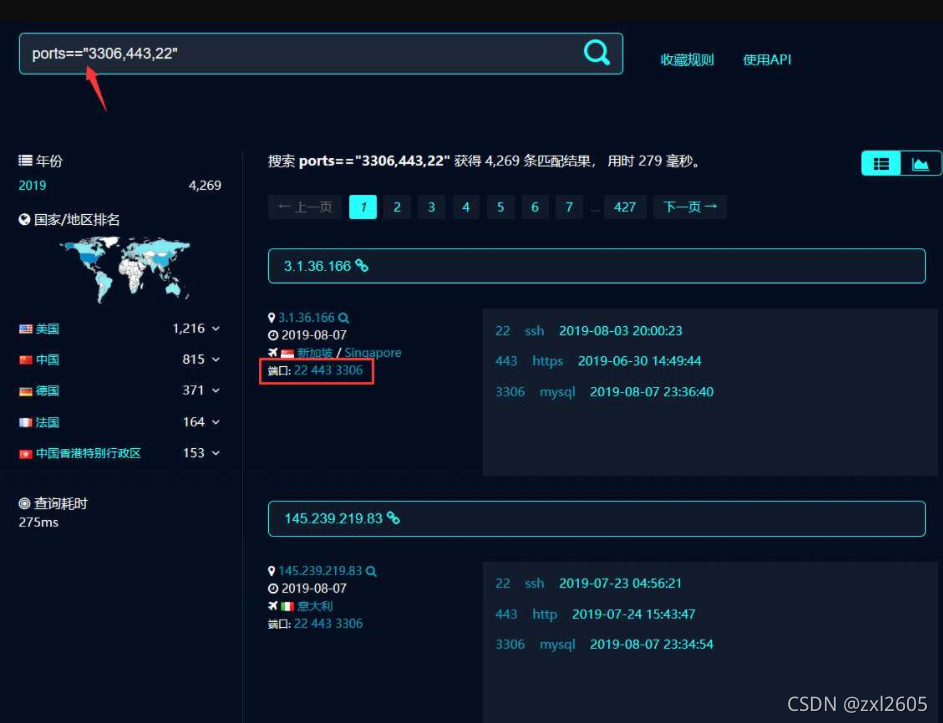Open the 145.239.219.83 header link
943x723 pixels.
click(333, 518)
